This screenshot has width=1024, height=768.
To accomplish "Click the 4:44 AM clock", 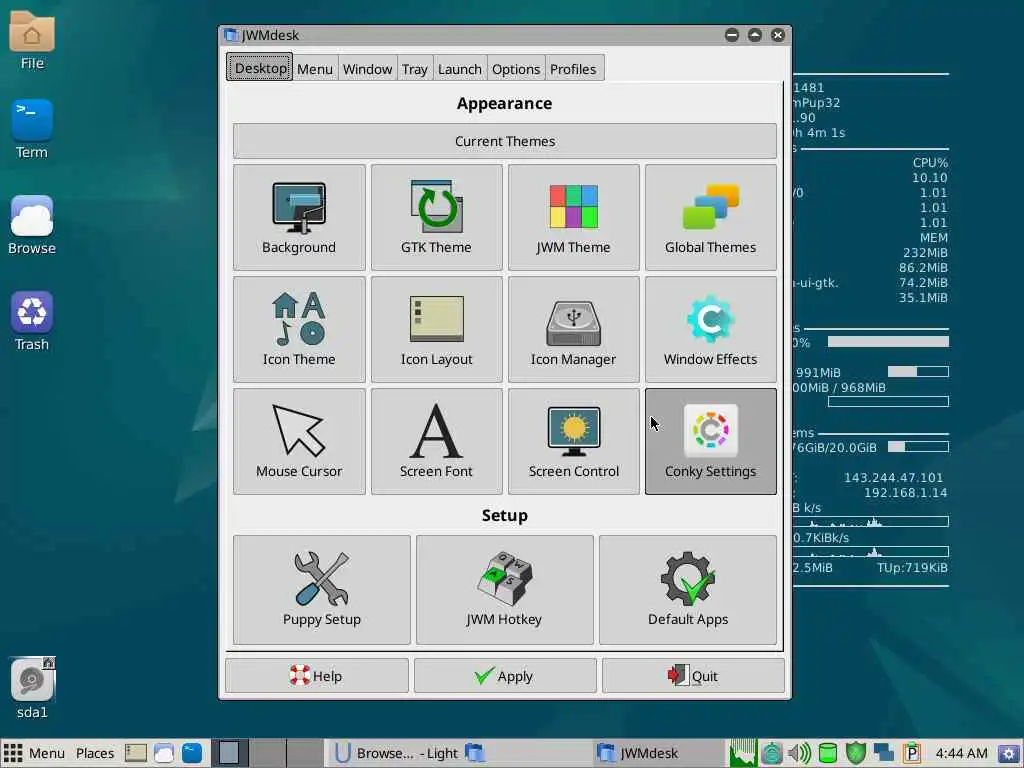I will pos(961,753).
